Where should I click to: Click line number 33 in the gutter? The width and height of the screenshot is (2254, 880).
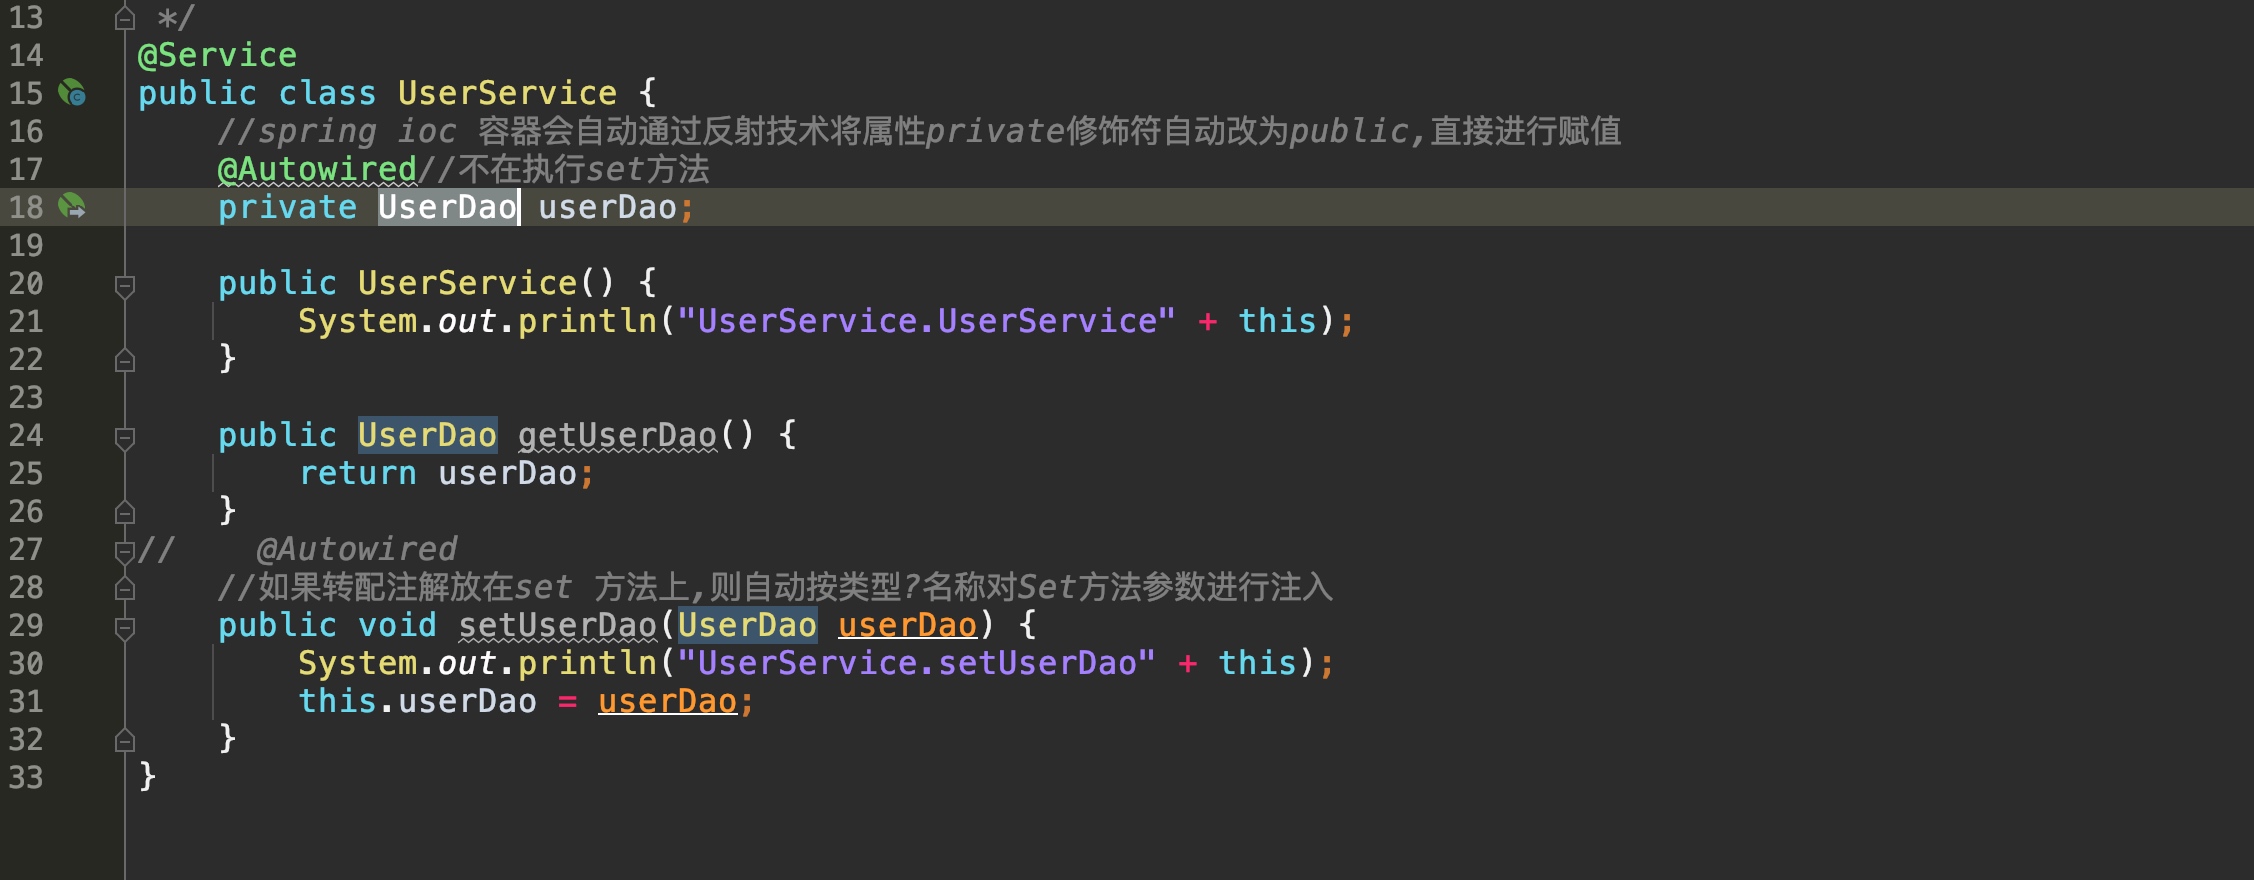pyautogui.click(x=26, y=777)
